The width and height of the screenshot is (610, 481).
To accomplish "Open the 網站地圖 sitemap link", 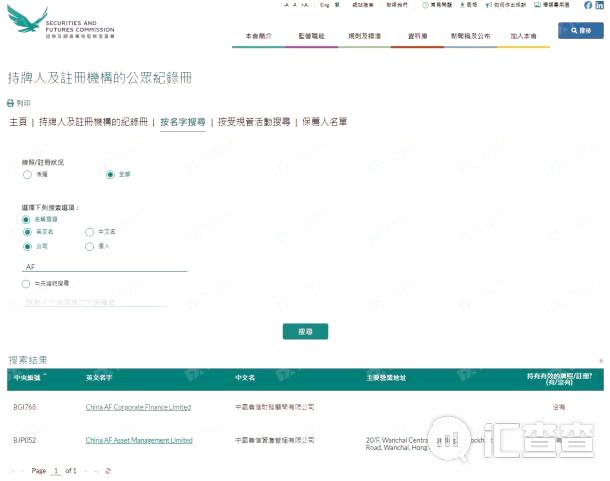I will pos(363,5).
